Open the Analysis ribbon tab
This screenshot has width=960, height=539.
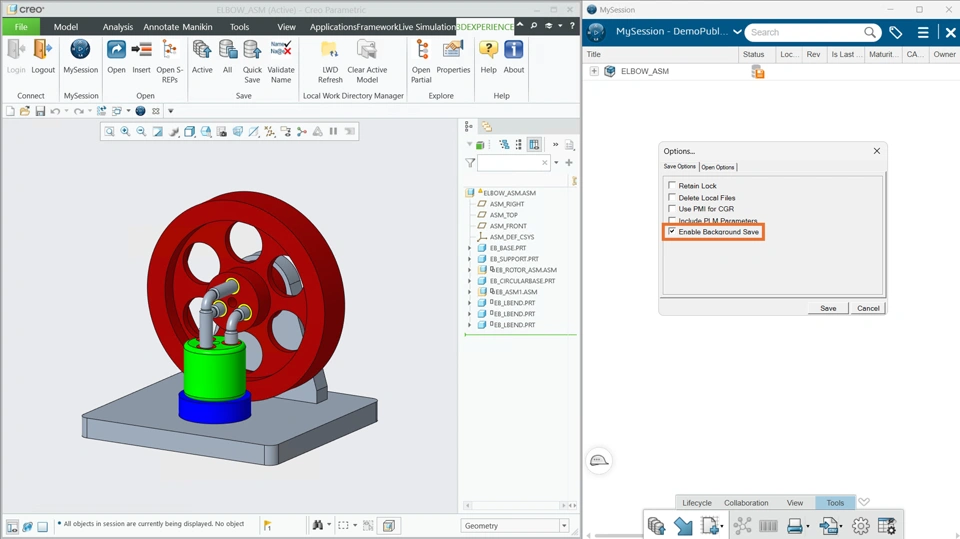click(118, 27)
